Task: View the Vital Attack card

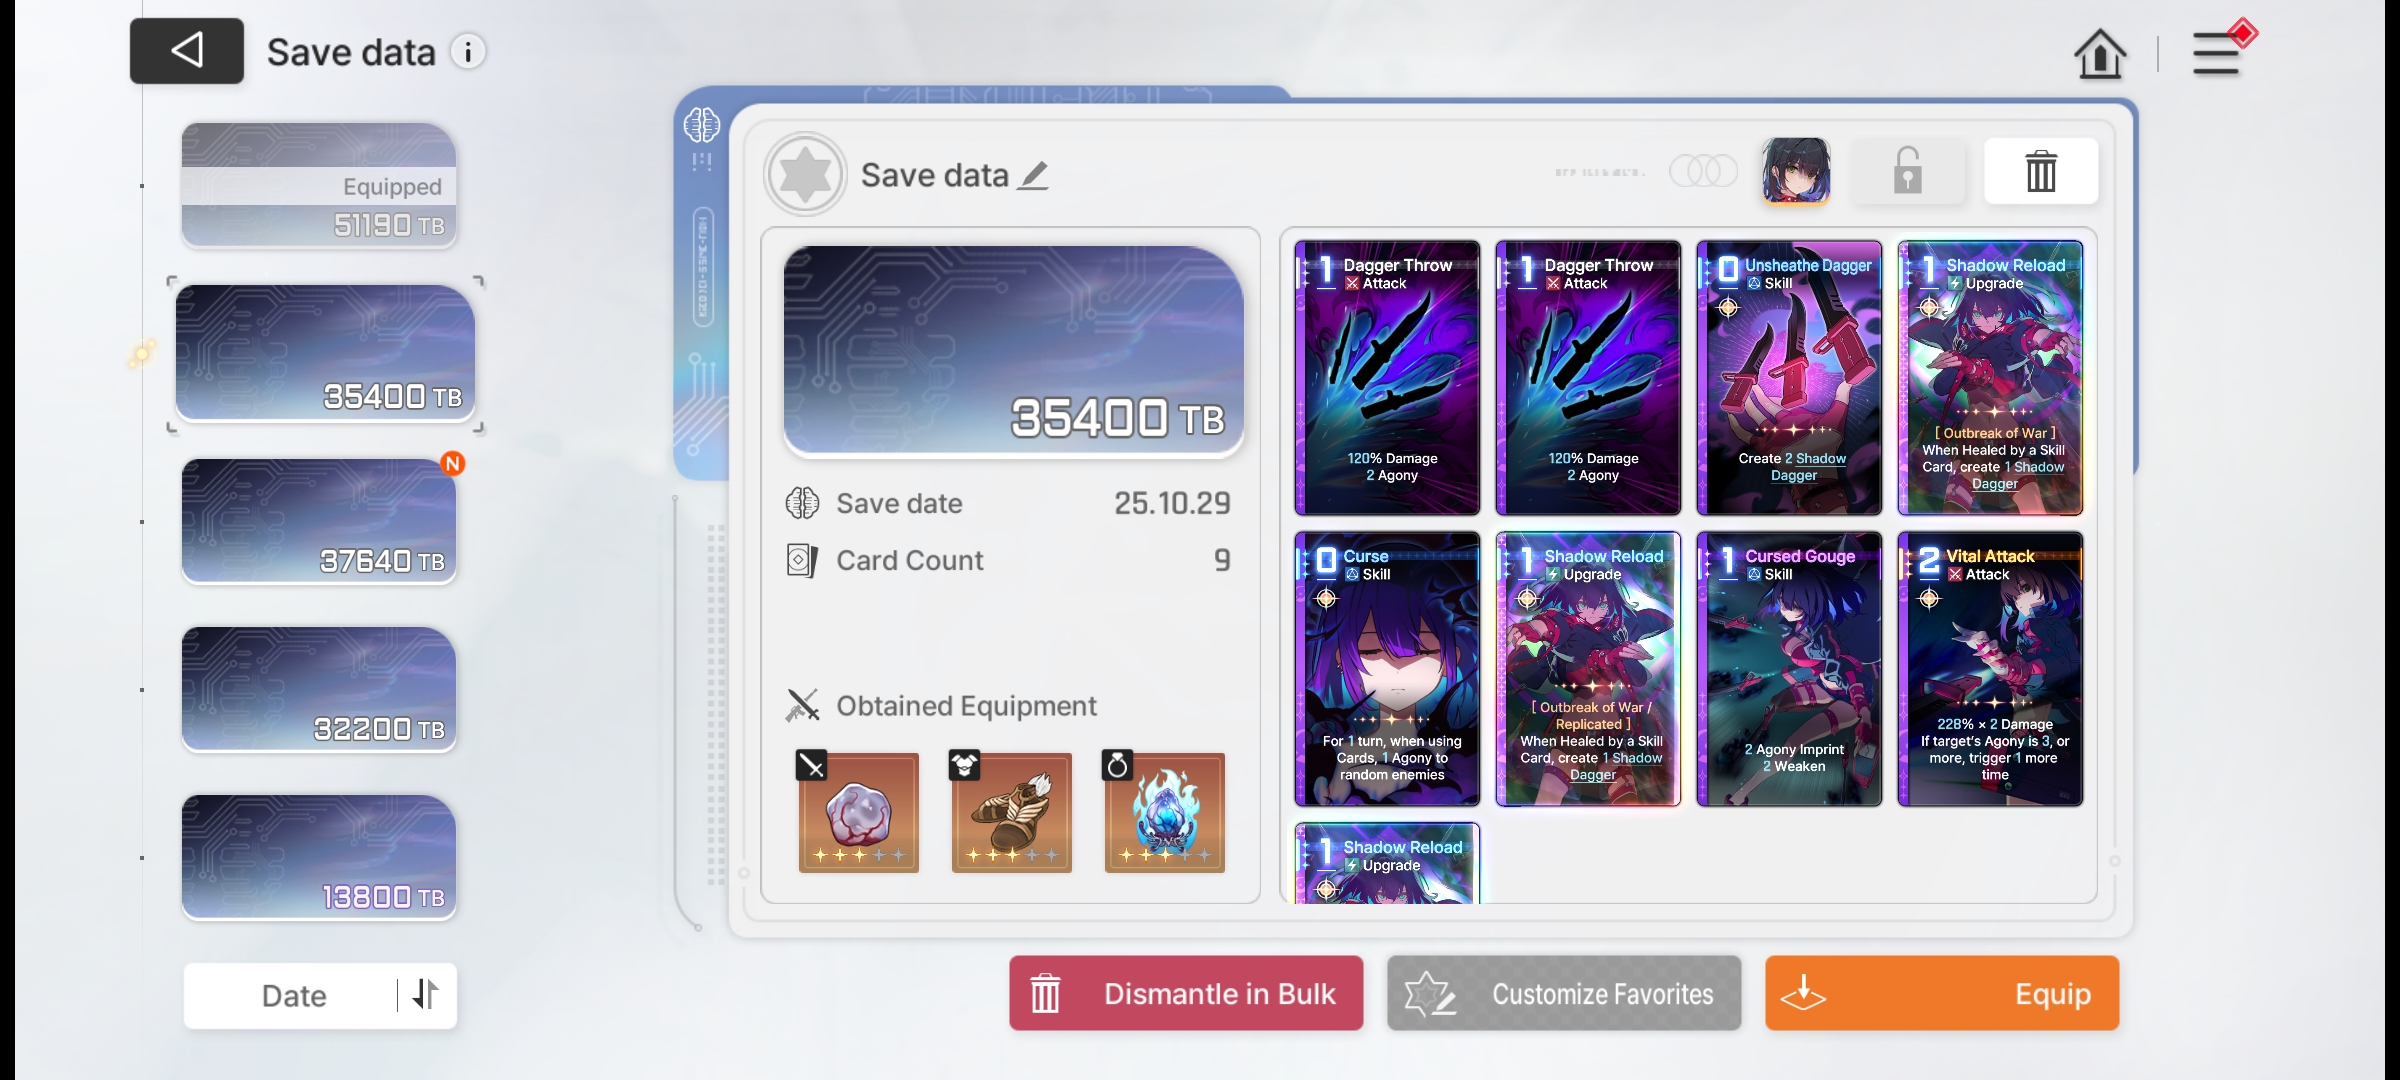Action: click(x=1990, y=669)
